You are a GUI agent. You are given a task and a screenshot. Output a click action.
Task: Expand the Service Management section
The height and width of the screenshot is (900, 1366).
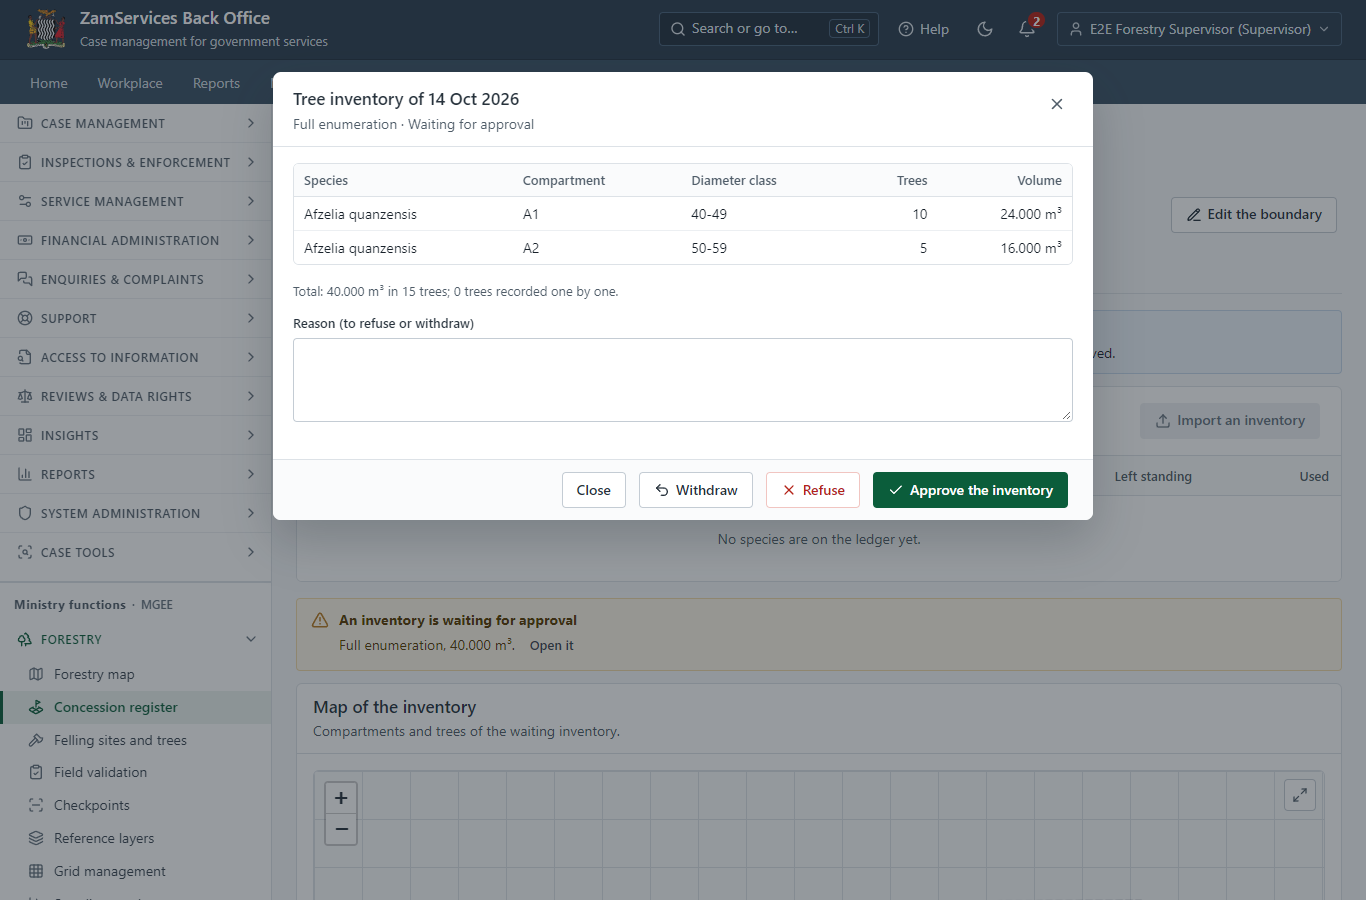[135, 201]
